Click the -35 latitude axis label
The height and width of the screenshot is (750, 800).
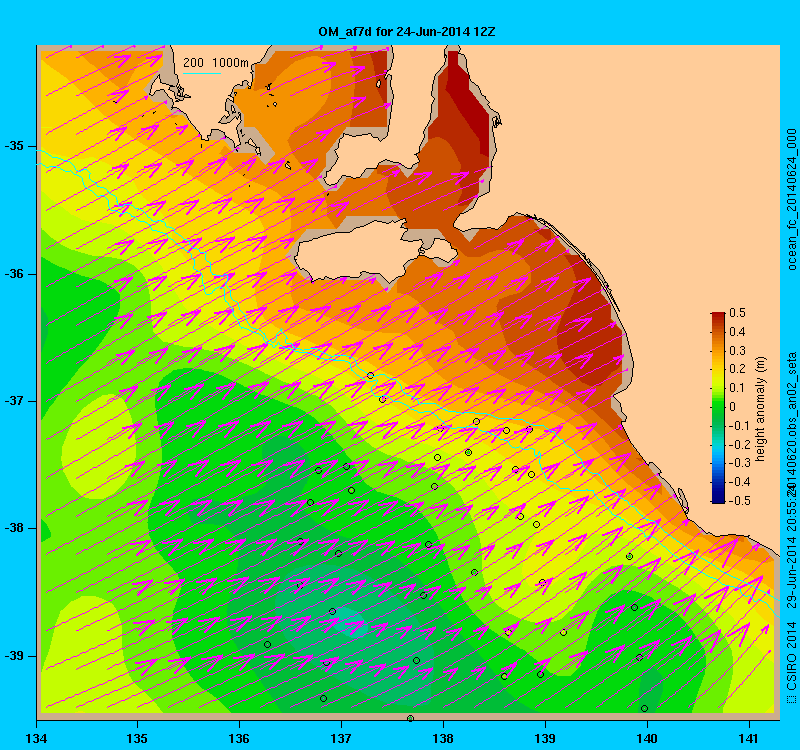point(14,146)
